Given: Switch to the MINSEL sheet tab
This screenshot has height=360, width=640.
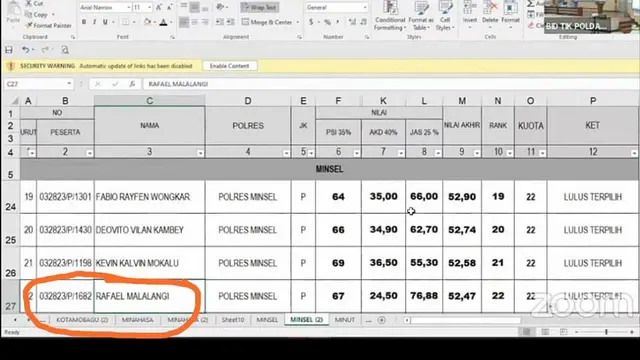Looking at the screenshot, I should 267,320.
